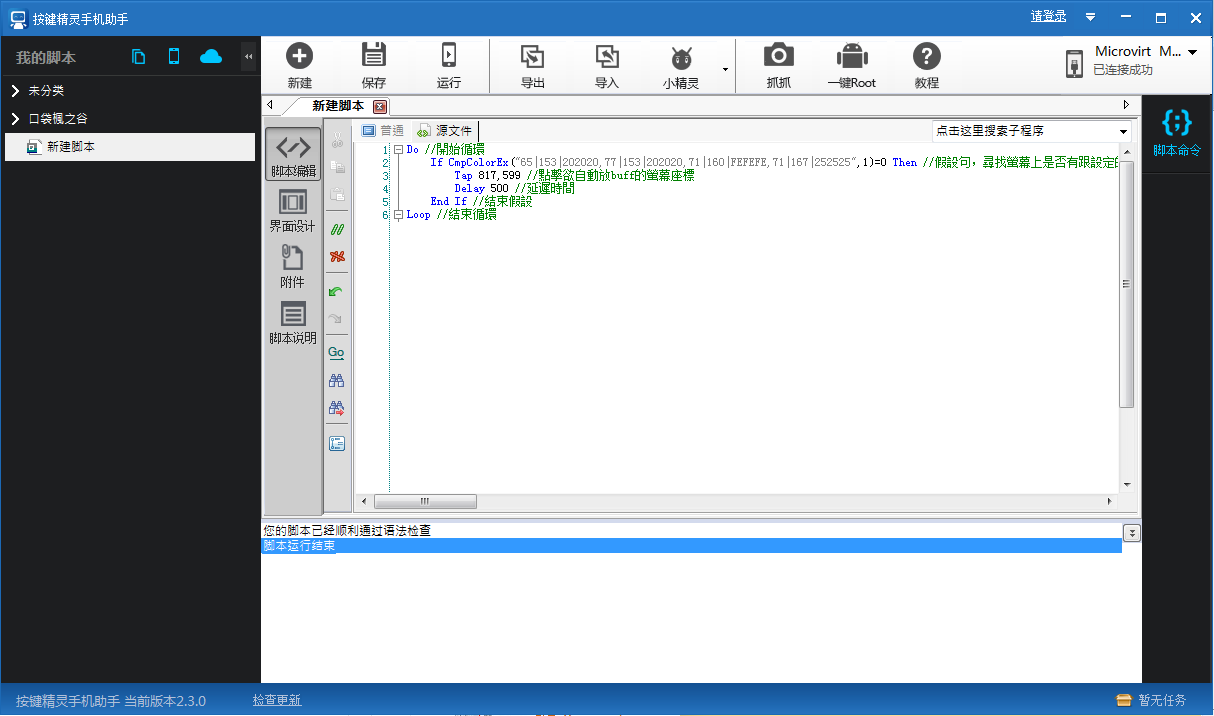Expand the 口袋楓之谷 folder
The height and width of the screenshot is (716, 1214).
pyautogui.click(x=15, y=119)
